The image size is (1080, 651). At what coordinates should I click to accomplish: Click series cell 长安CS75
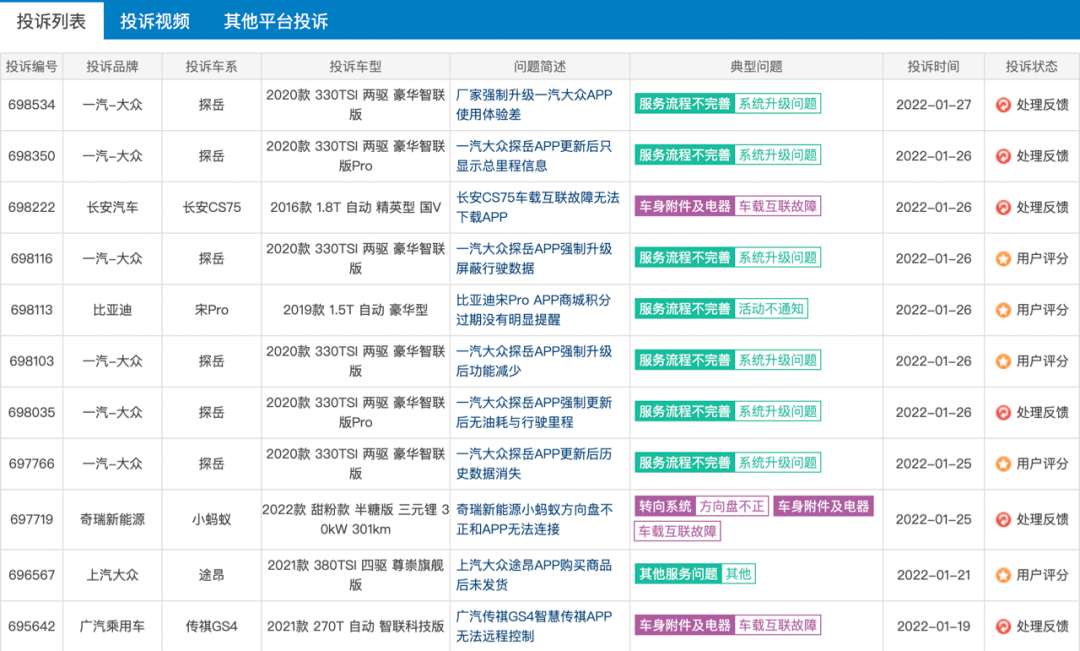pos(211,207)
